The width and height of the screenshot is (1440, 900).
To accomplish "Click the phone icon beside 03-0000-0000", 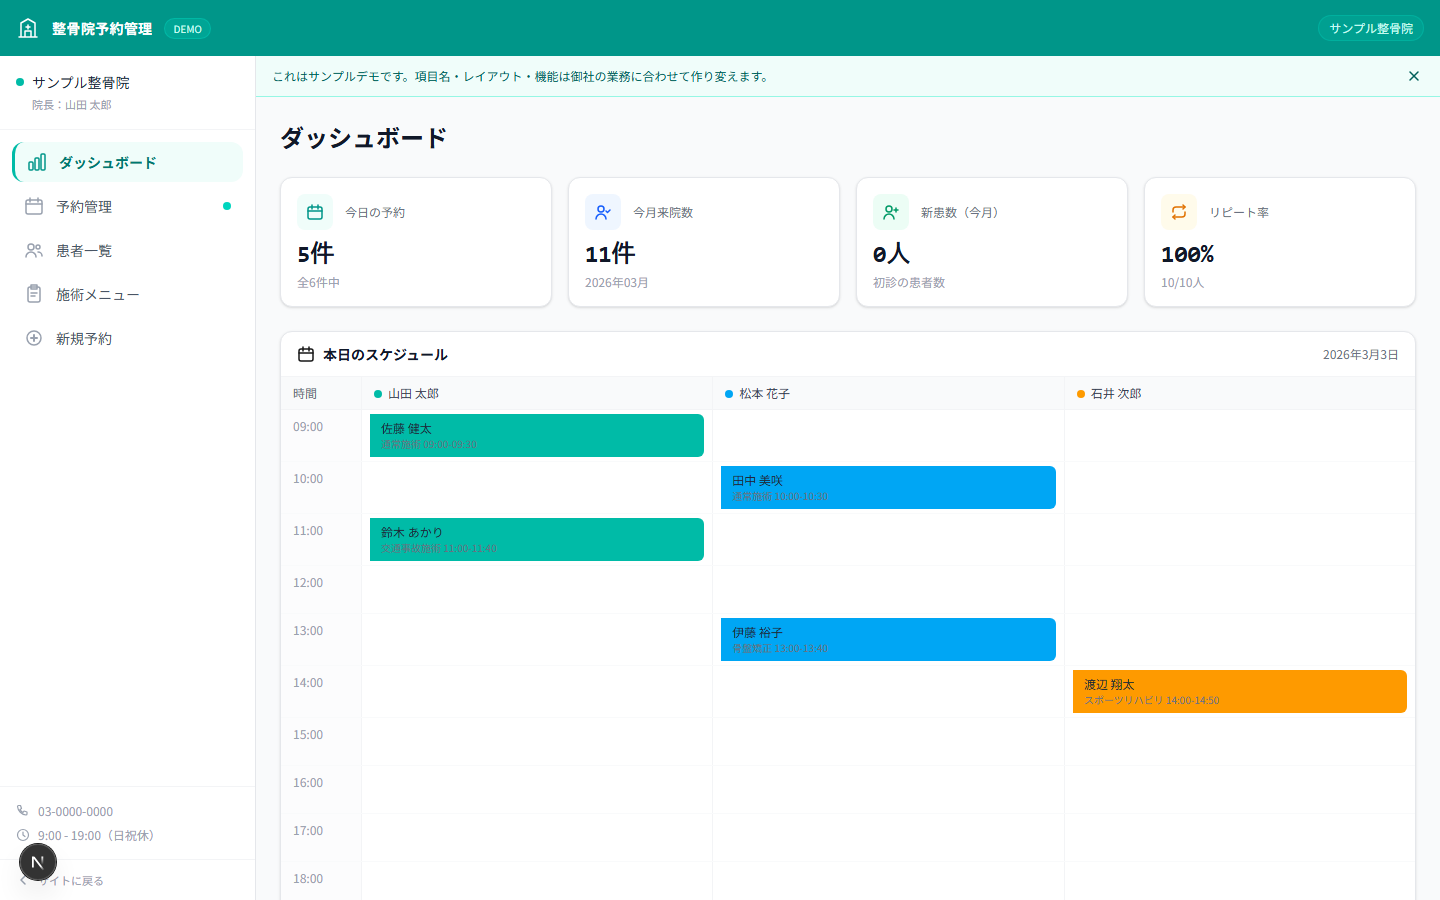I will [23, 811].
